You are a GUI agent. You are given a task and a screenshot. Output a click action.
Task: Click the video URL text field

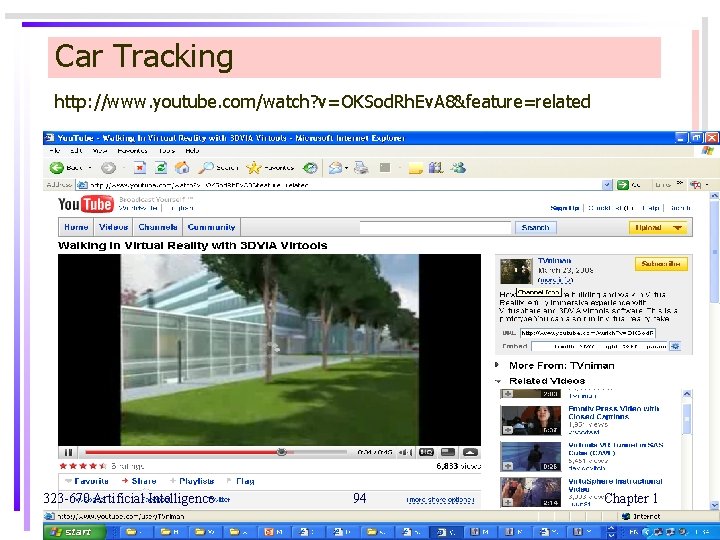pyautogui.click(x=588, y=333)
